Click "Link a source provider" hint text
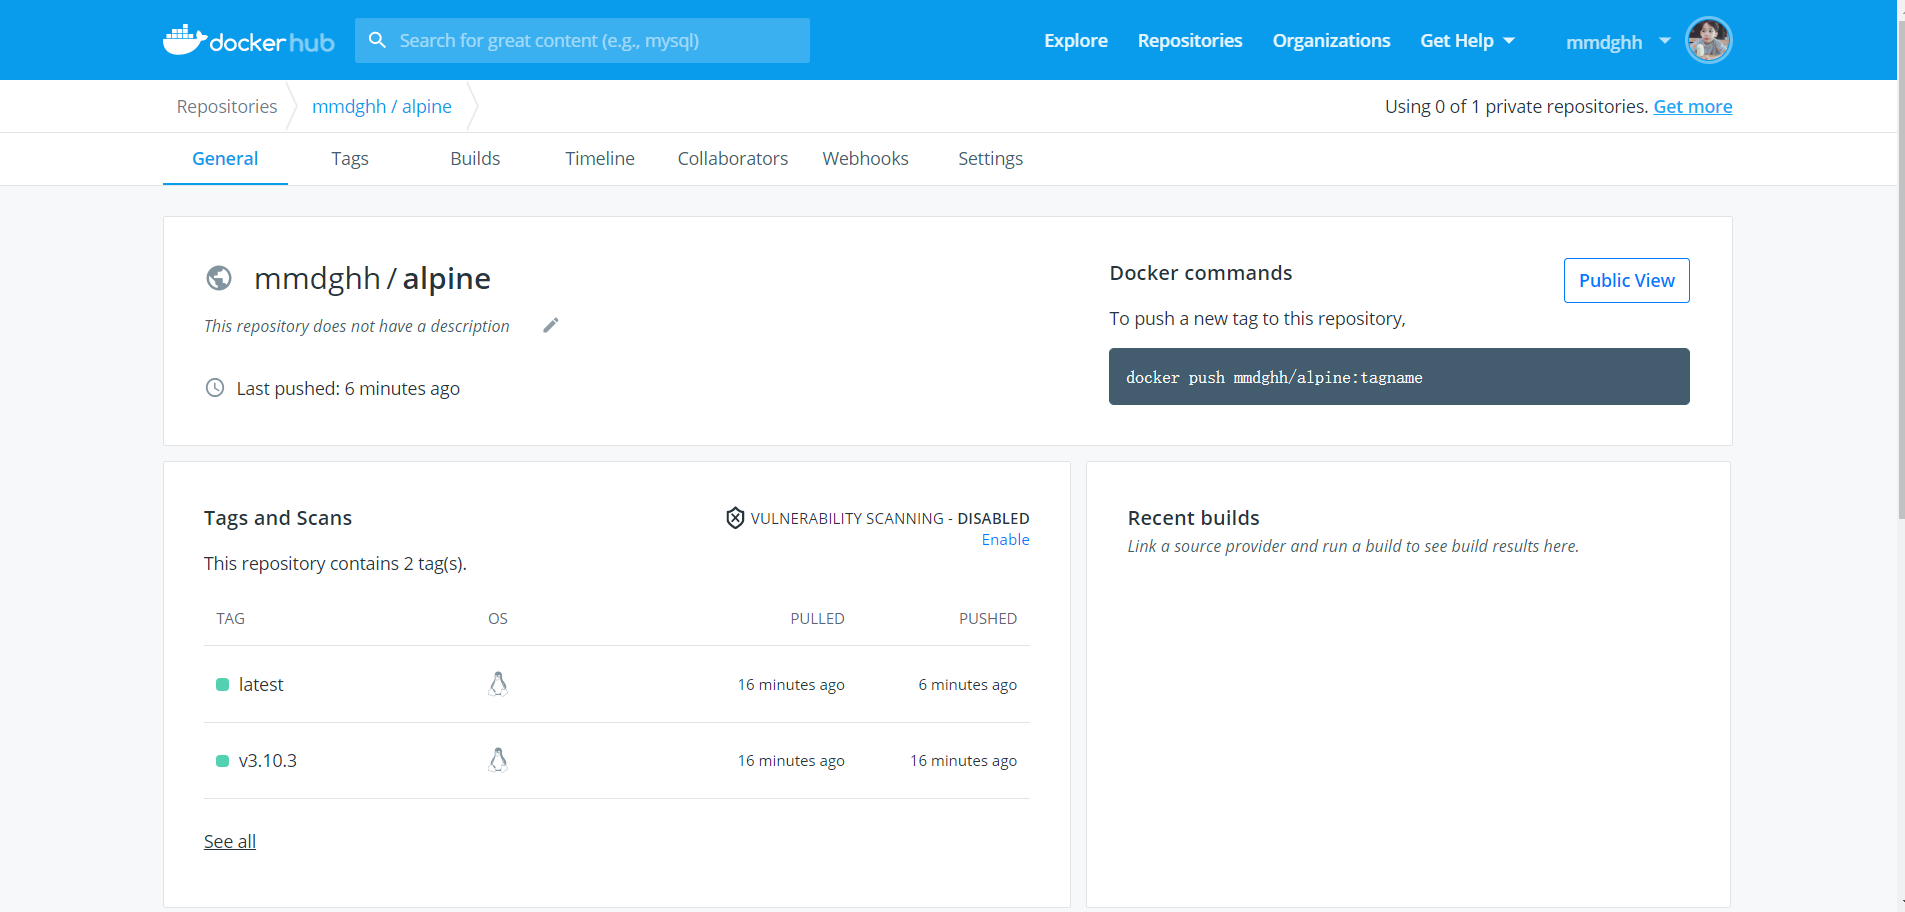 coord(1353,546)
